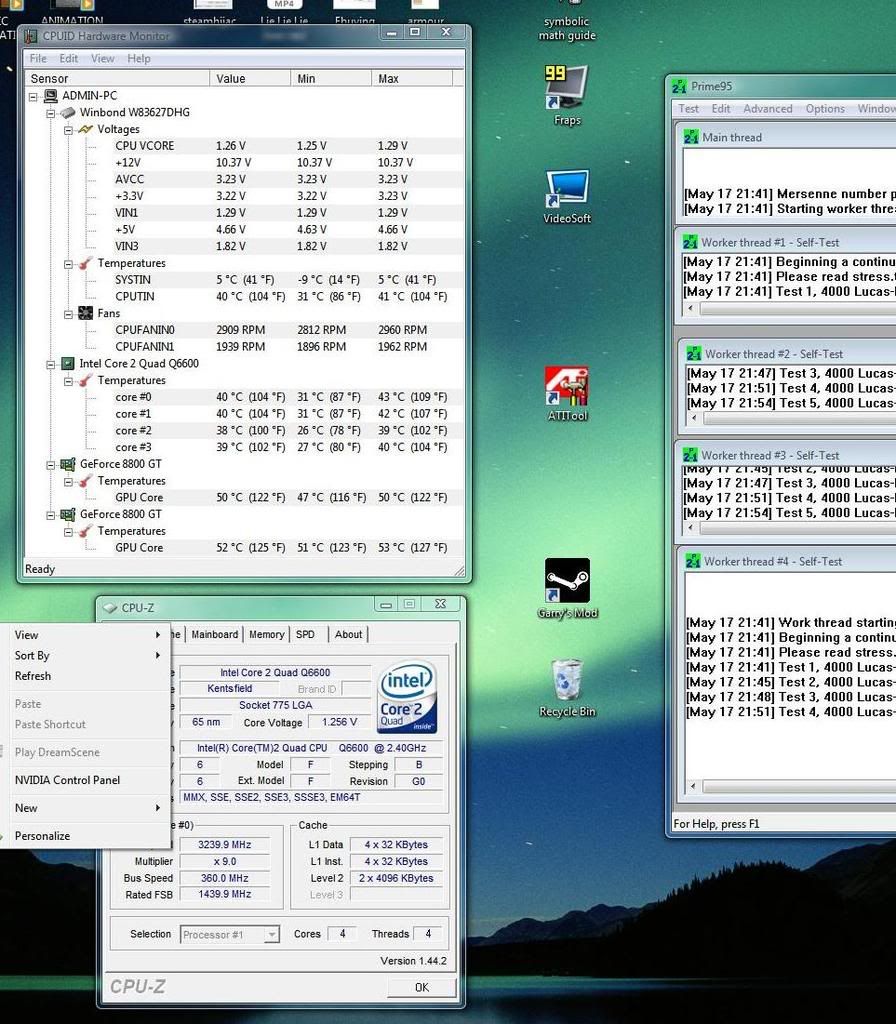Image resolution: width=896 pixels, height=1024 pixels.
Task: Collapse the Fans branch
Action: tap(68, 314)
